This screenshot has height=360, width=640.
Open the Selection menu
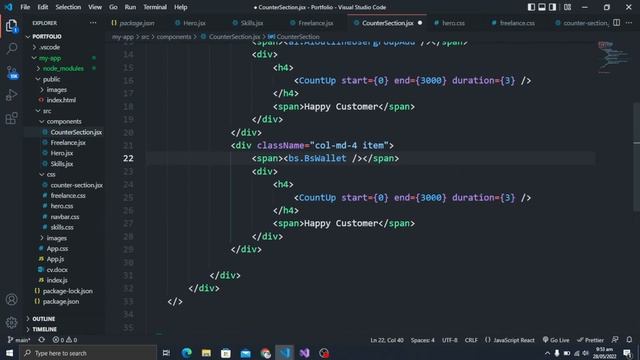tap(68, 7)
